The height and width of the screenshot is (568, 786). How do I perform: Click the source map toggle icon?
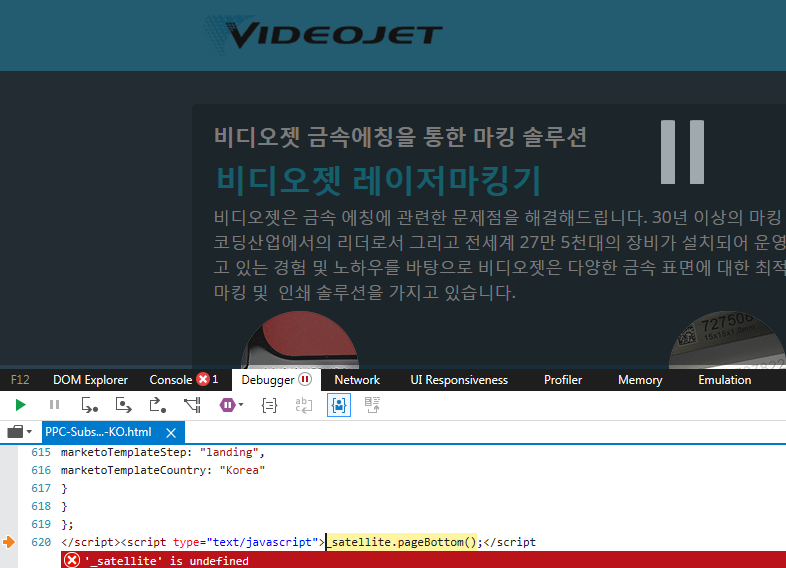[x=372, y=405]
